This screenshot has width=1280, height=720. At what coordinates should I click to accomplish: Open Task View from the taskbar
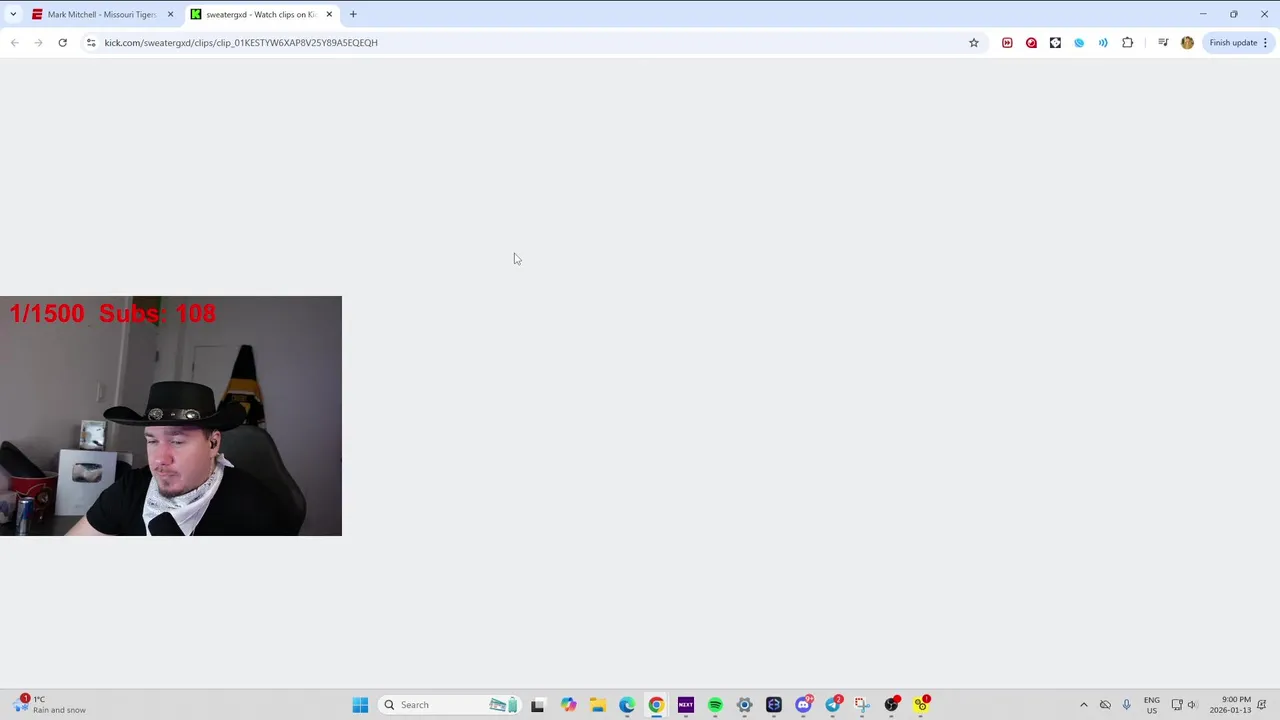pos(537,705)
